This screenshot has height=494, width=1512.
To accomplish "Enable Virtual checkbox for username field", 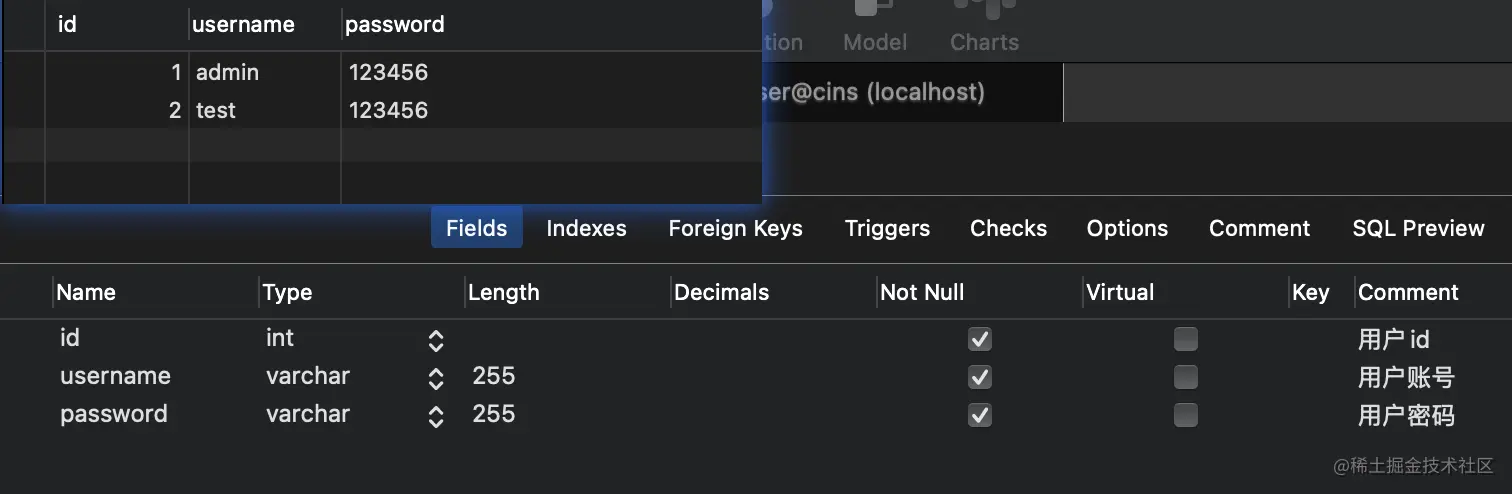I will coord(1186,377).
